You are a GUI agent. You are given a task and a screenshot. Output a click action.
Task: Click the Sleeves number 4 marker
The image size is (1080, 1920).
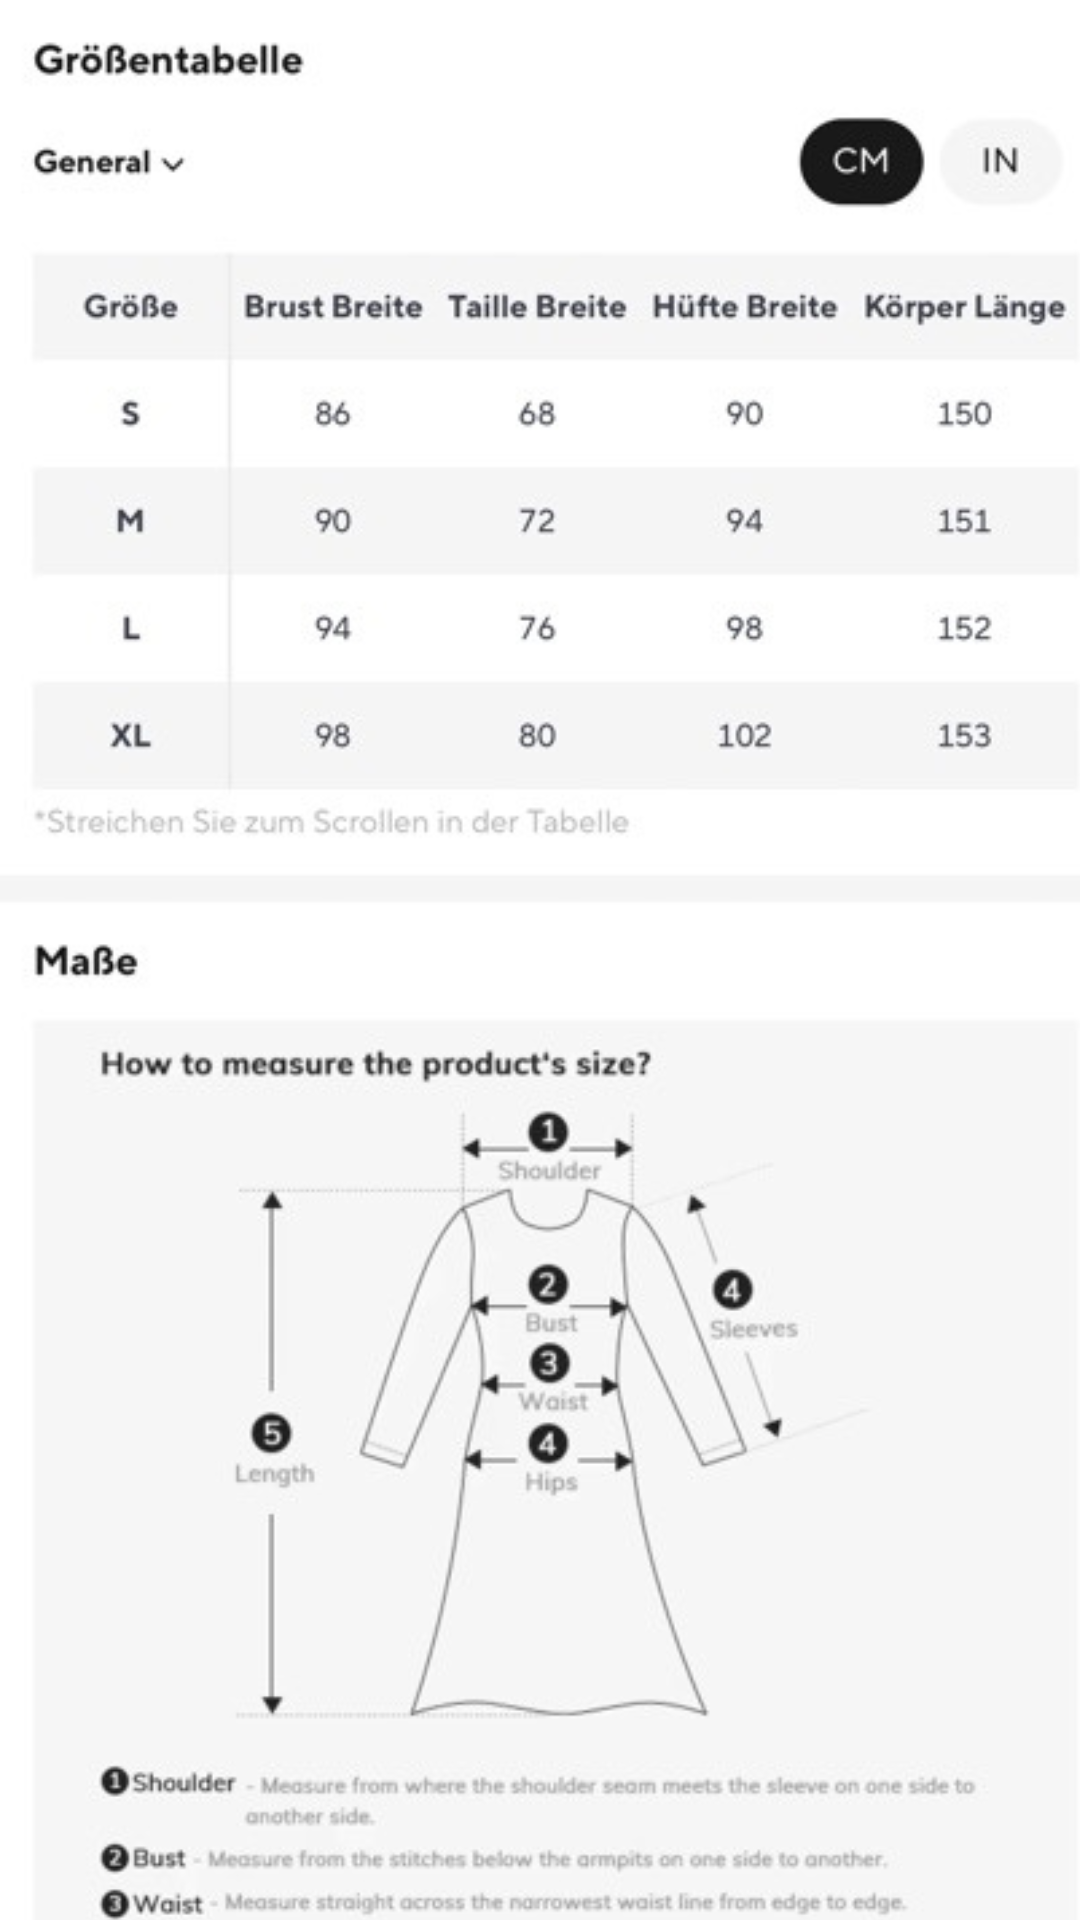[x=732, y=1290]
